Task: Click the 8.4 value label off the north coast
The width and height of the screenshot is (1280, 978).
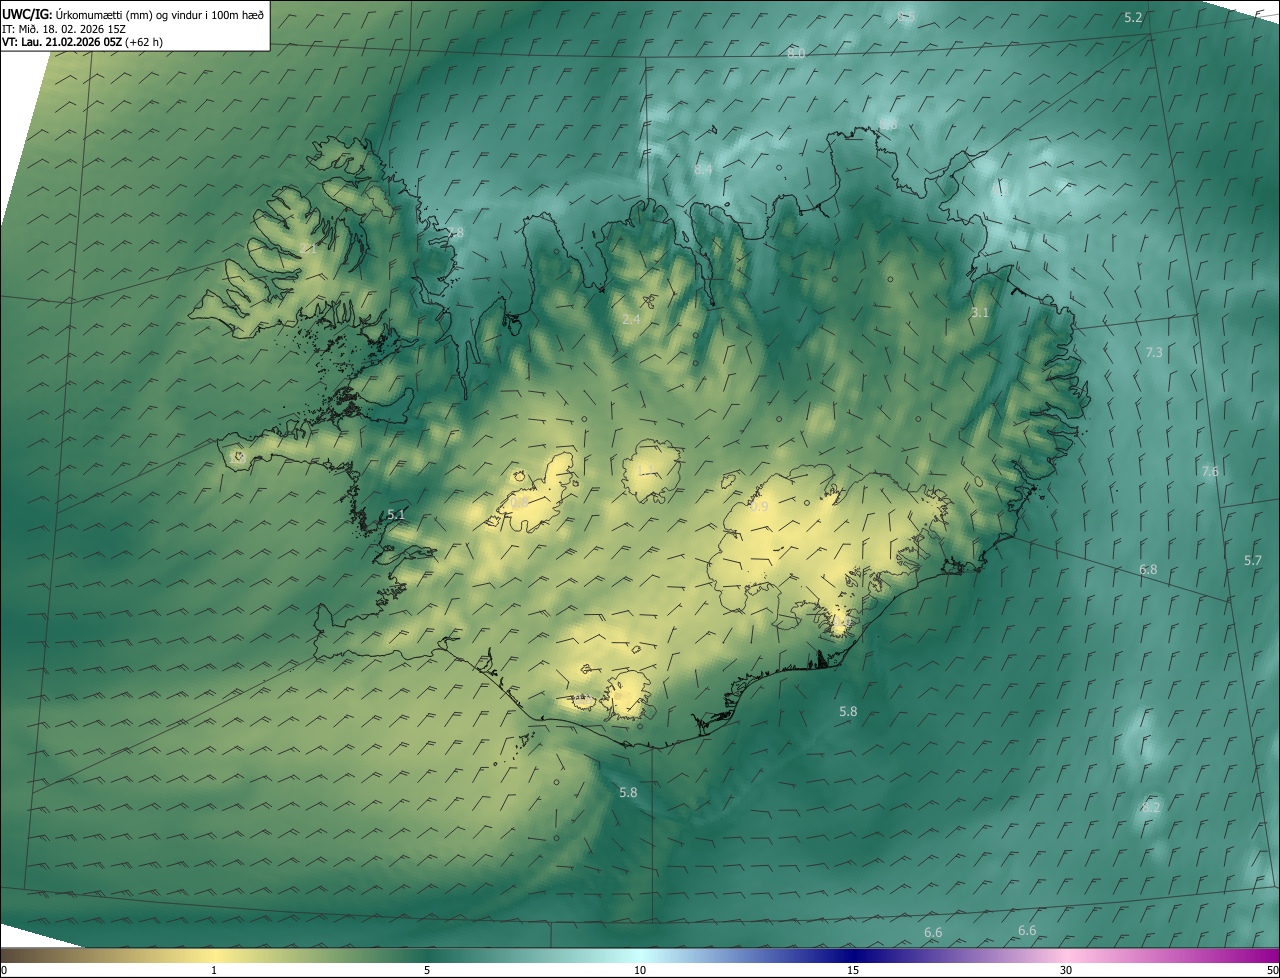Action: 703,170
